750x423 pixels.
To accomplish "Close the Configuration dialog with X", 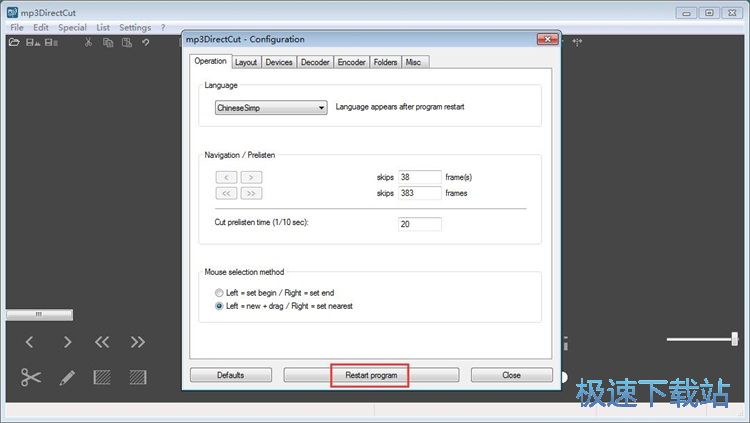I will click(547, 39).
